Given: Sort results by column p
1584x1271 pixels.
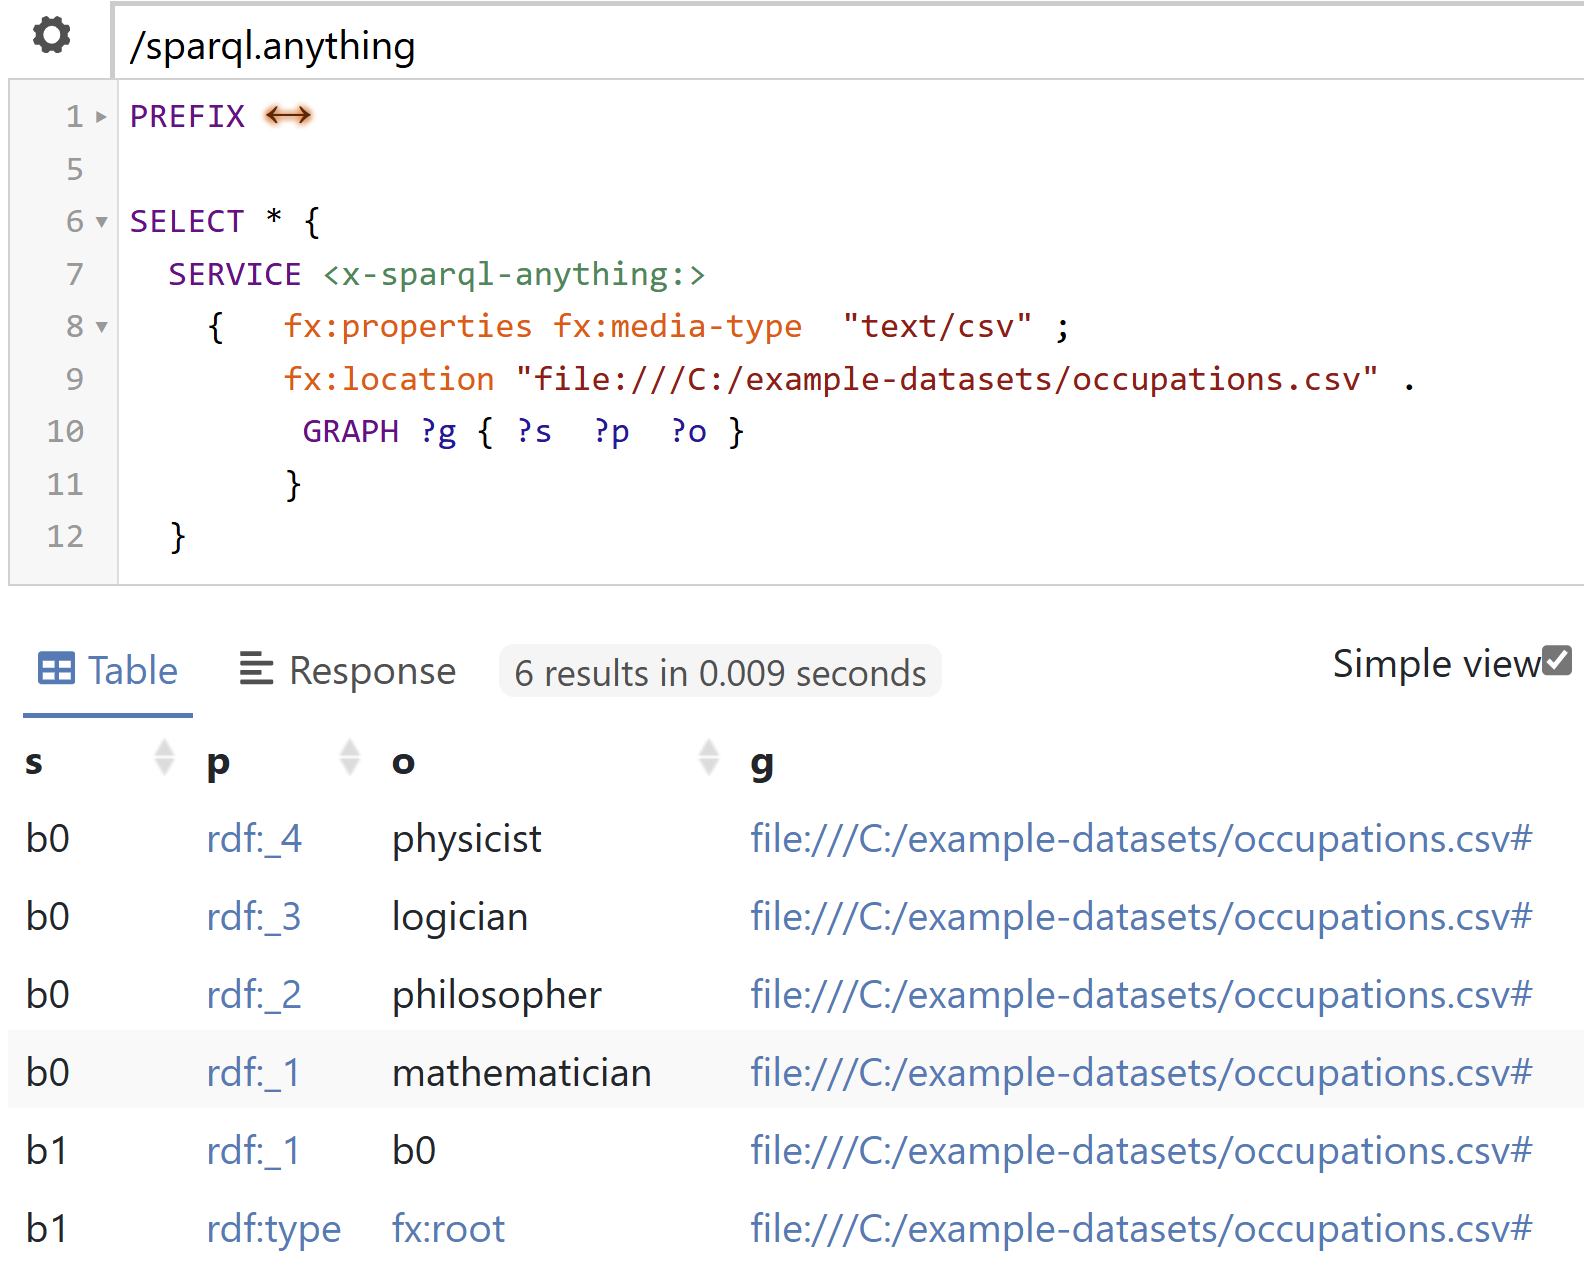Looking at the screenshot, I should pos(349,757).
